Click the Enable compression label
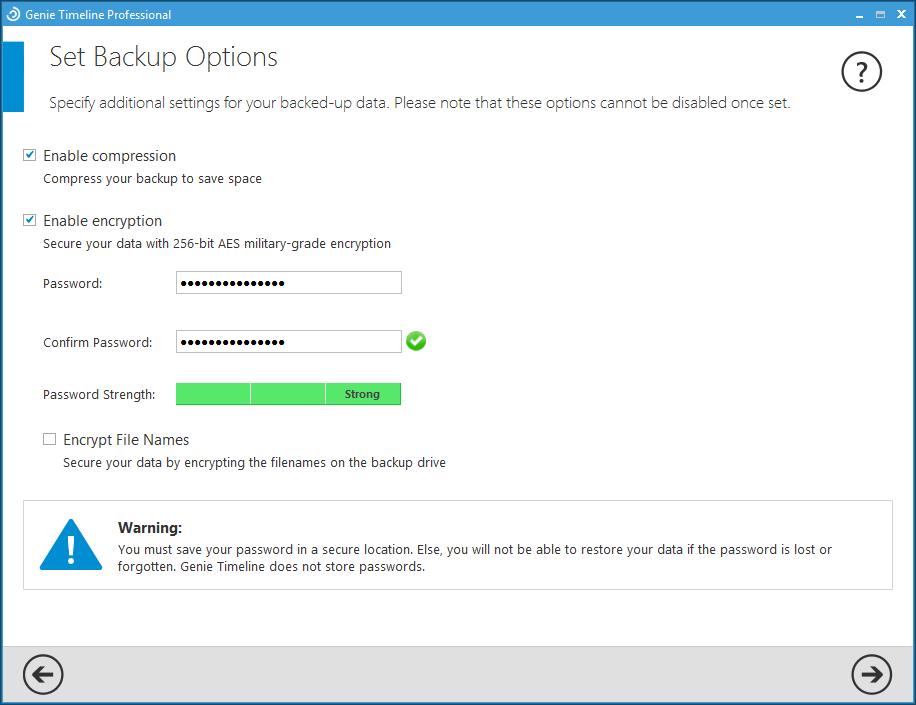Viewport: 916px width, 705px height. coord(109,156)
